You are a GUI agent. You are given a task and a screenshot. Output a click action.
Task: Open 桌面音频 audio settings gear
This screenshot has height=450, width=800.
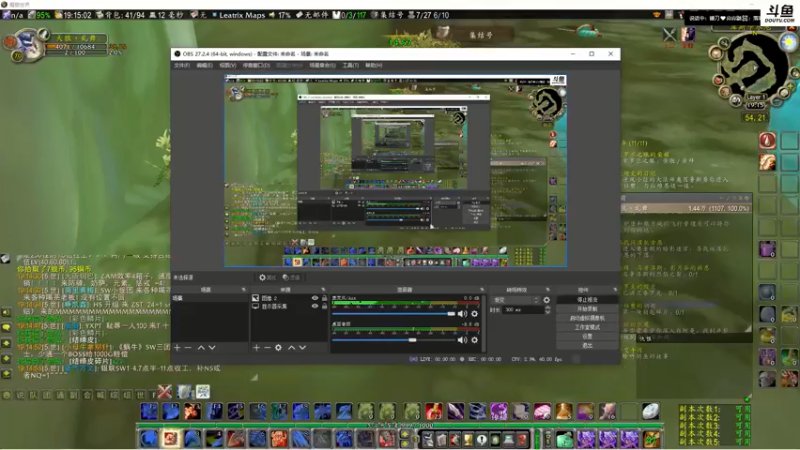click(x=474, y=340)
